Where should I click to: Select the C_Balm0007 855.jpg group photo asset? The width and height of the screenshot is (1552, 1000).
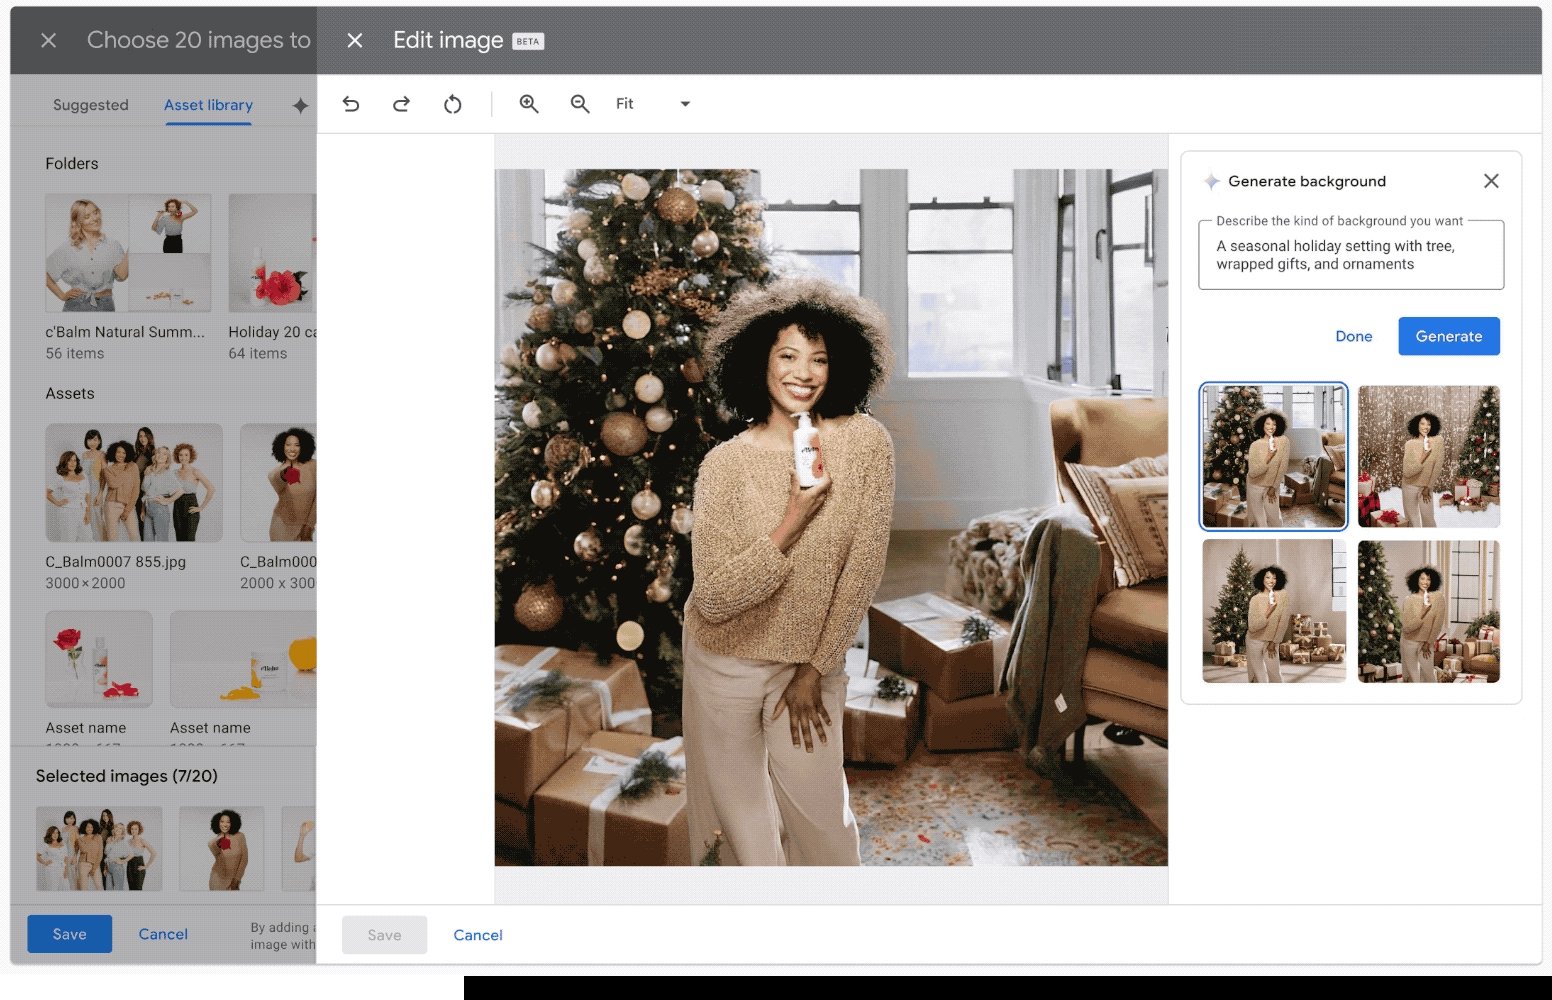tap(134, 482)
